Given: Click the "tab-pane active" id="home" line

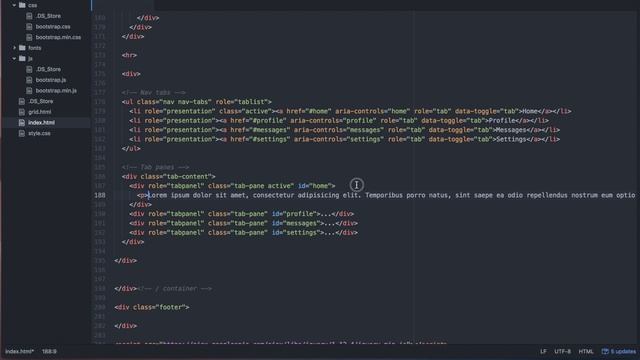Looking at the screenshot, I should [232, 186].
